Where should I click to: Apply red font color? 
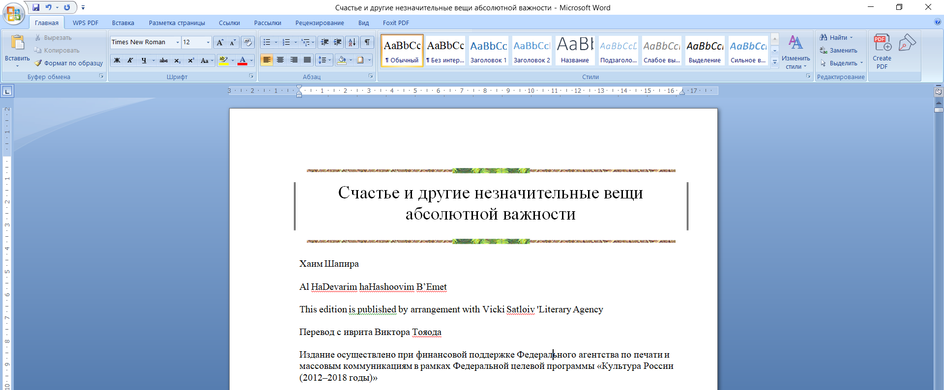point(243,60)
